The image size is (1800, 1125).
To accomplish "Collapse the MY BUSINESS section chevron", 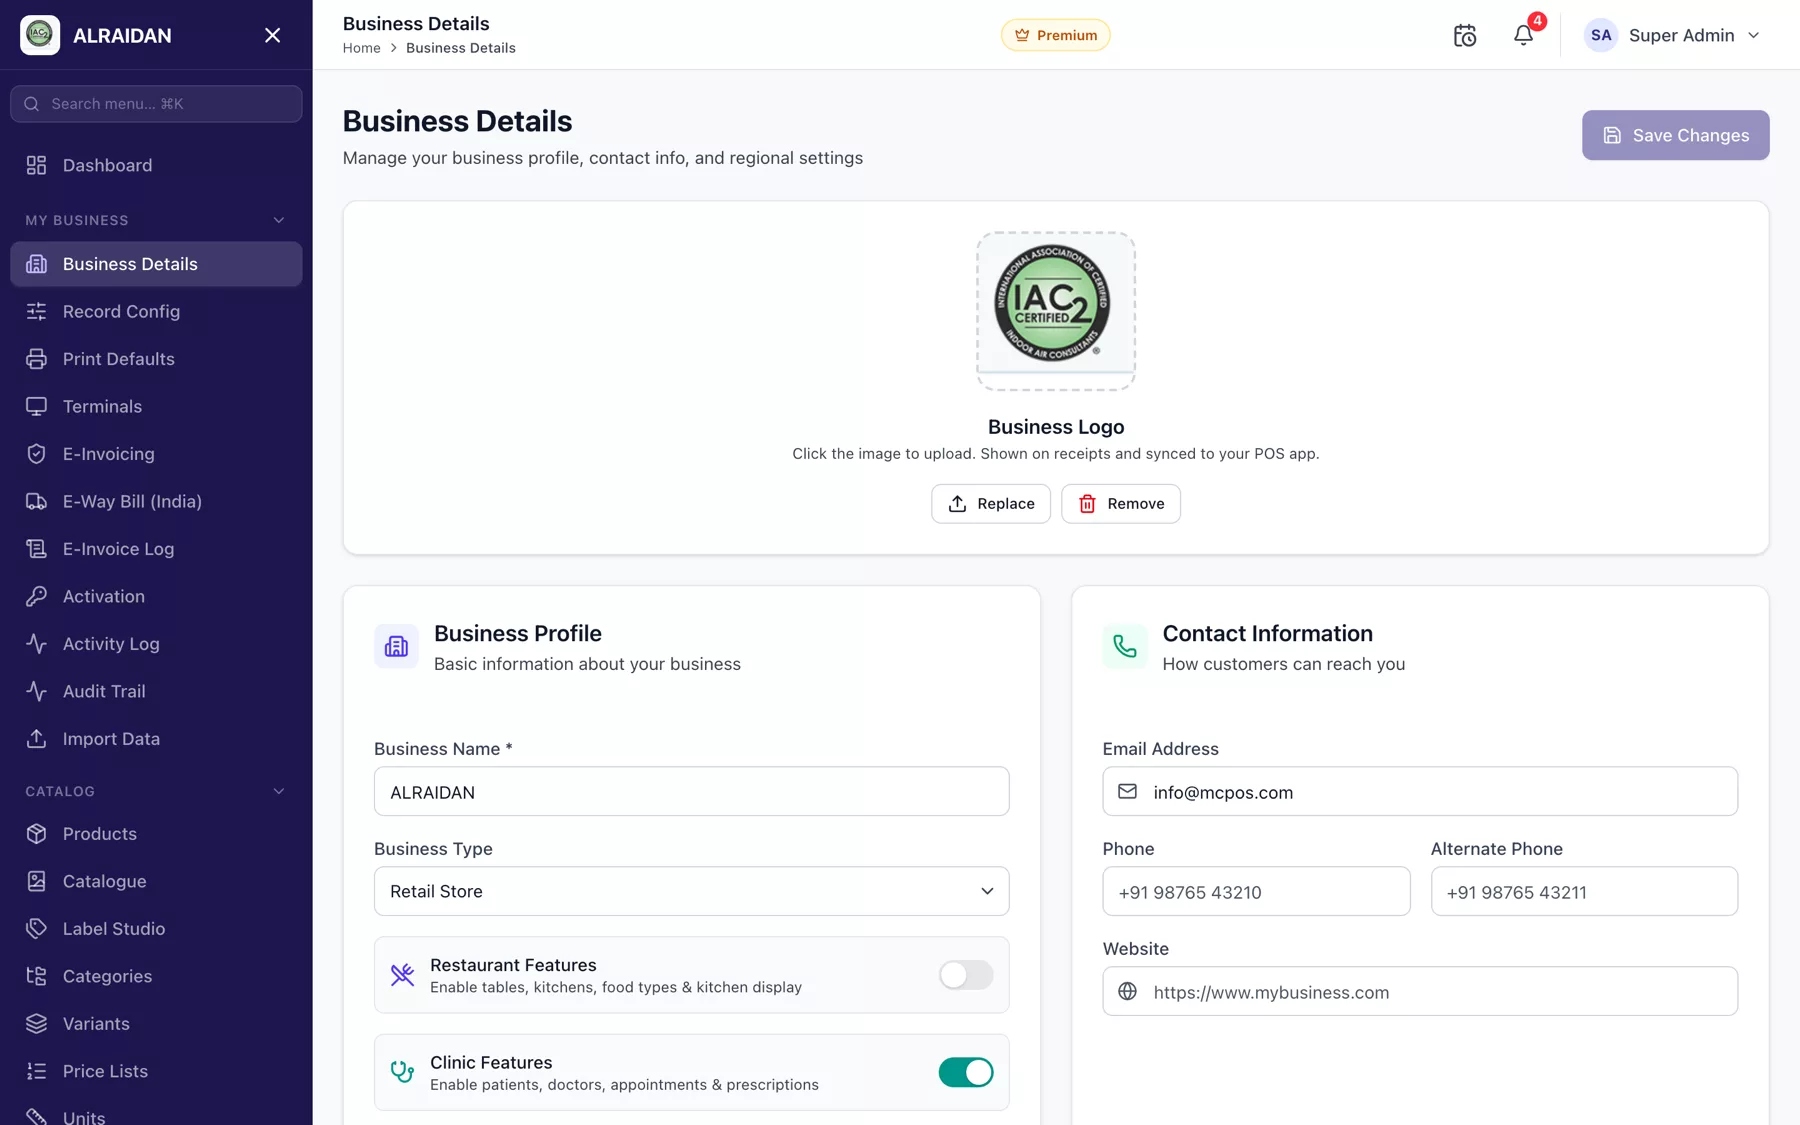I will (279, 220).
